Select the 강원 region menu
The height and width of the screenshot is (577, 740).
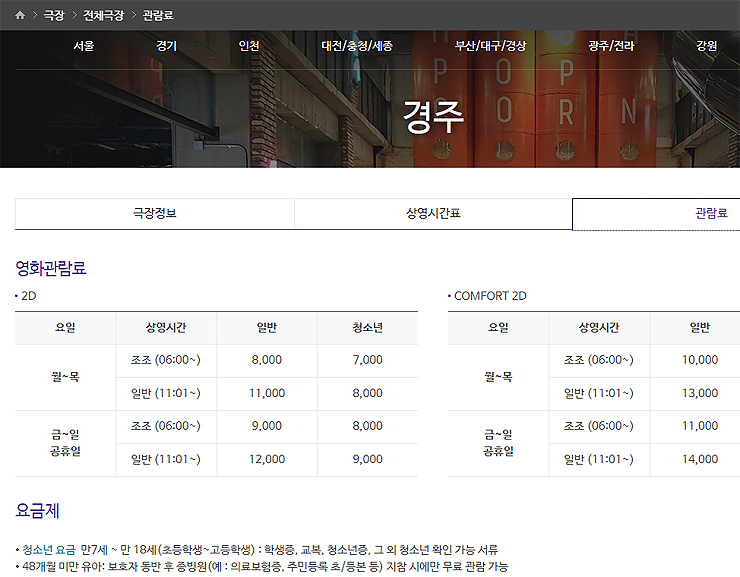706,46
